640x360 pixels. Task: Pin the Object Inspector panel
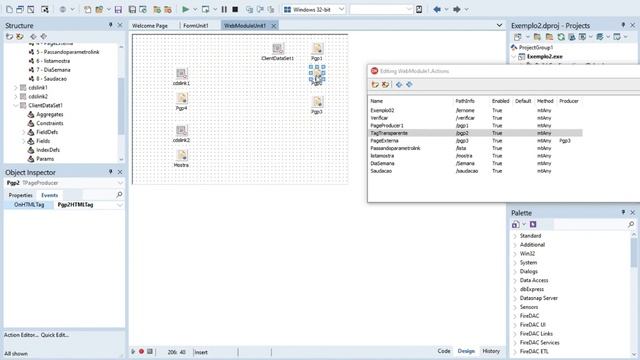[x=110, y=172]
